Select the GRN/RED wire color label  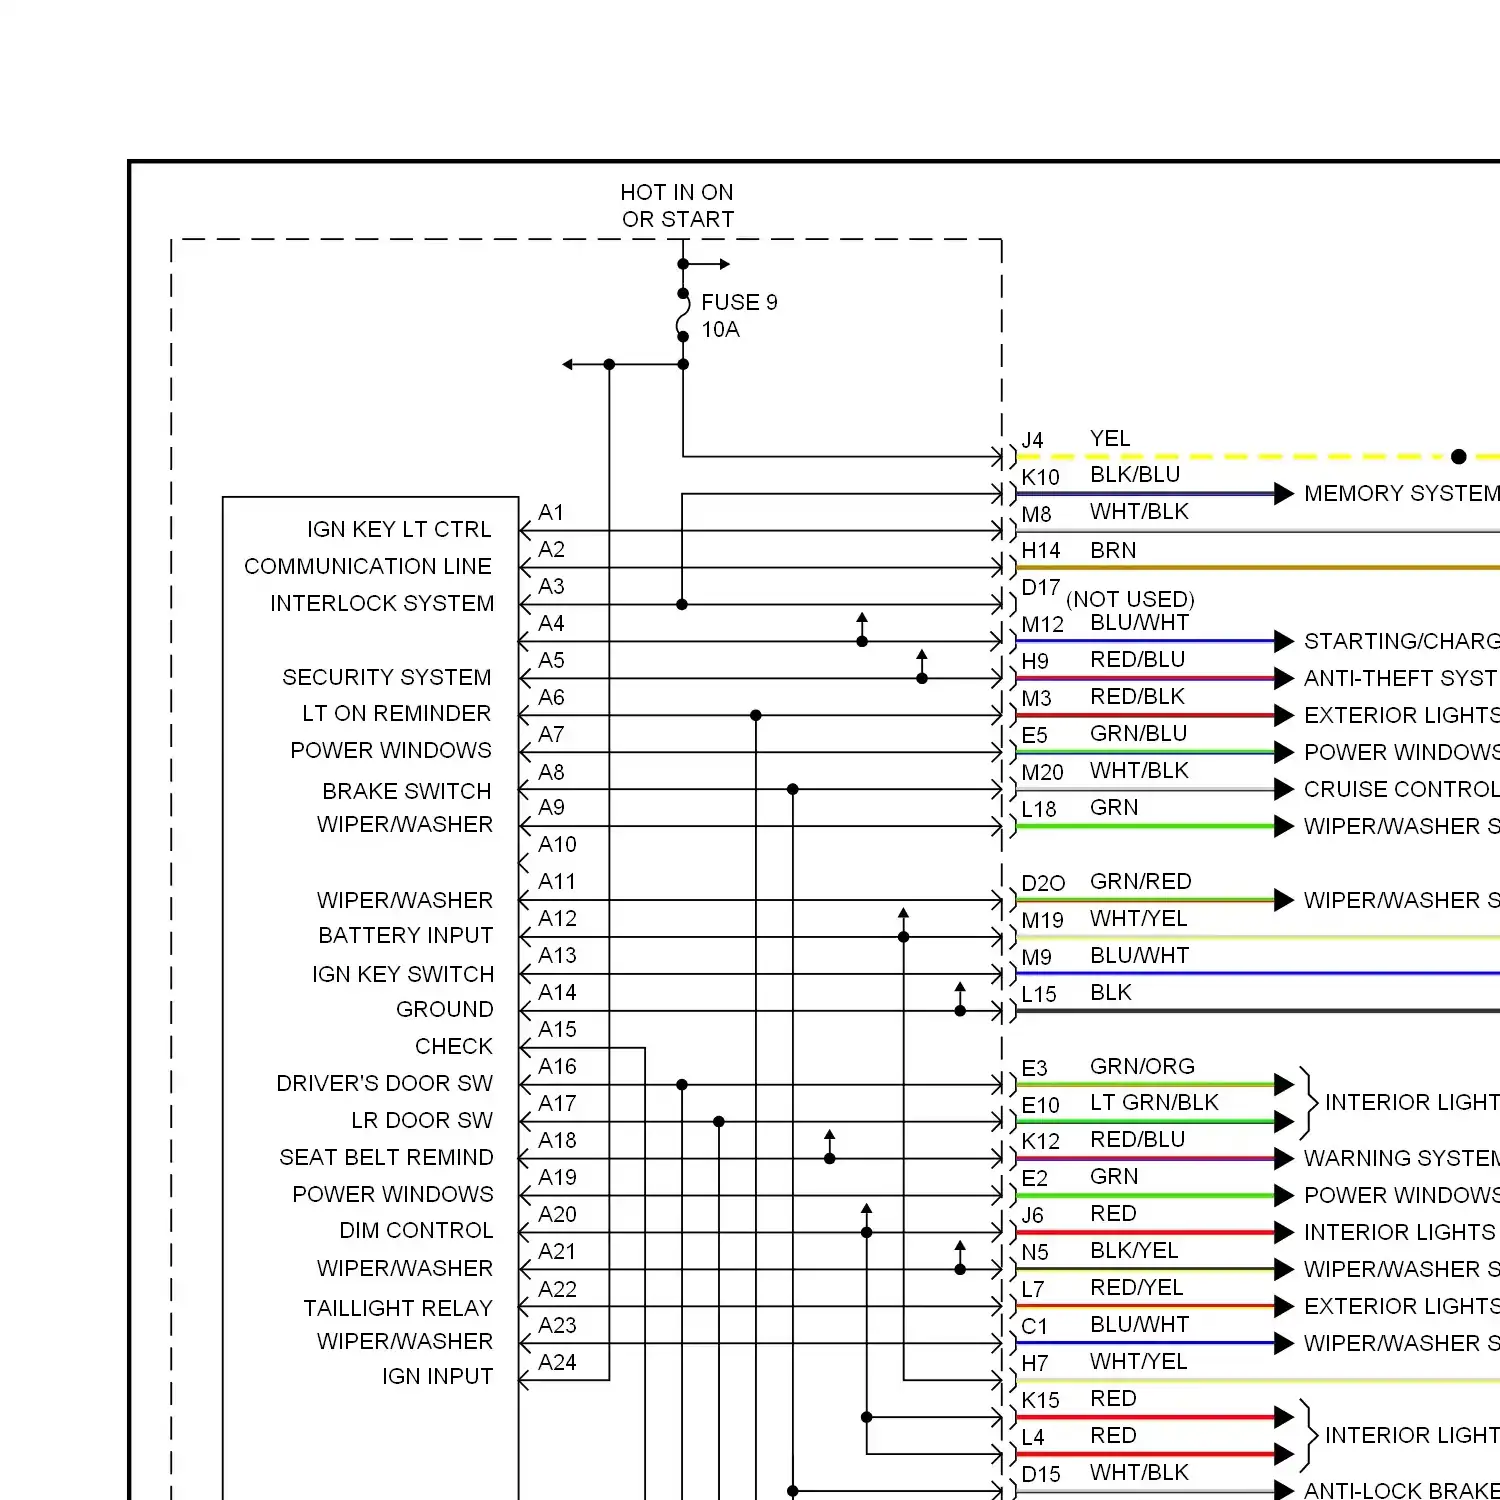click(1141, 881)
